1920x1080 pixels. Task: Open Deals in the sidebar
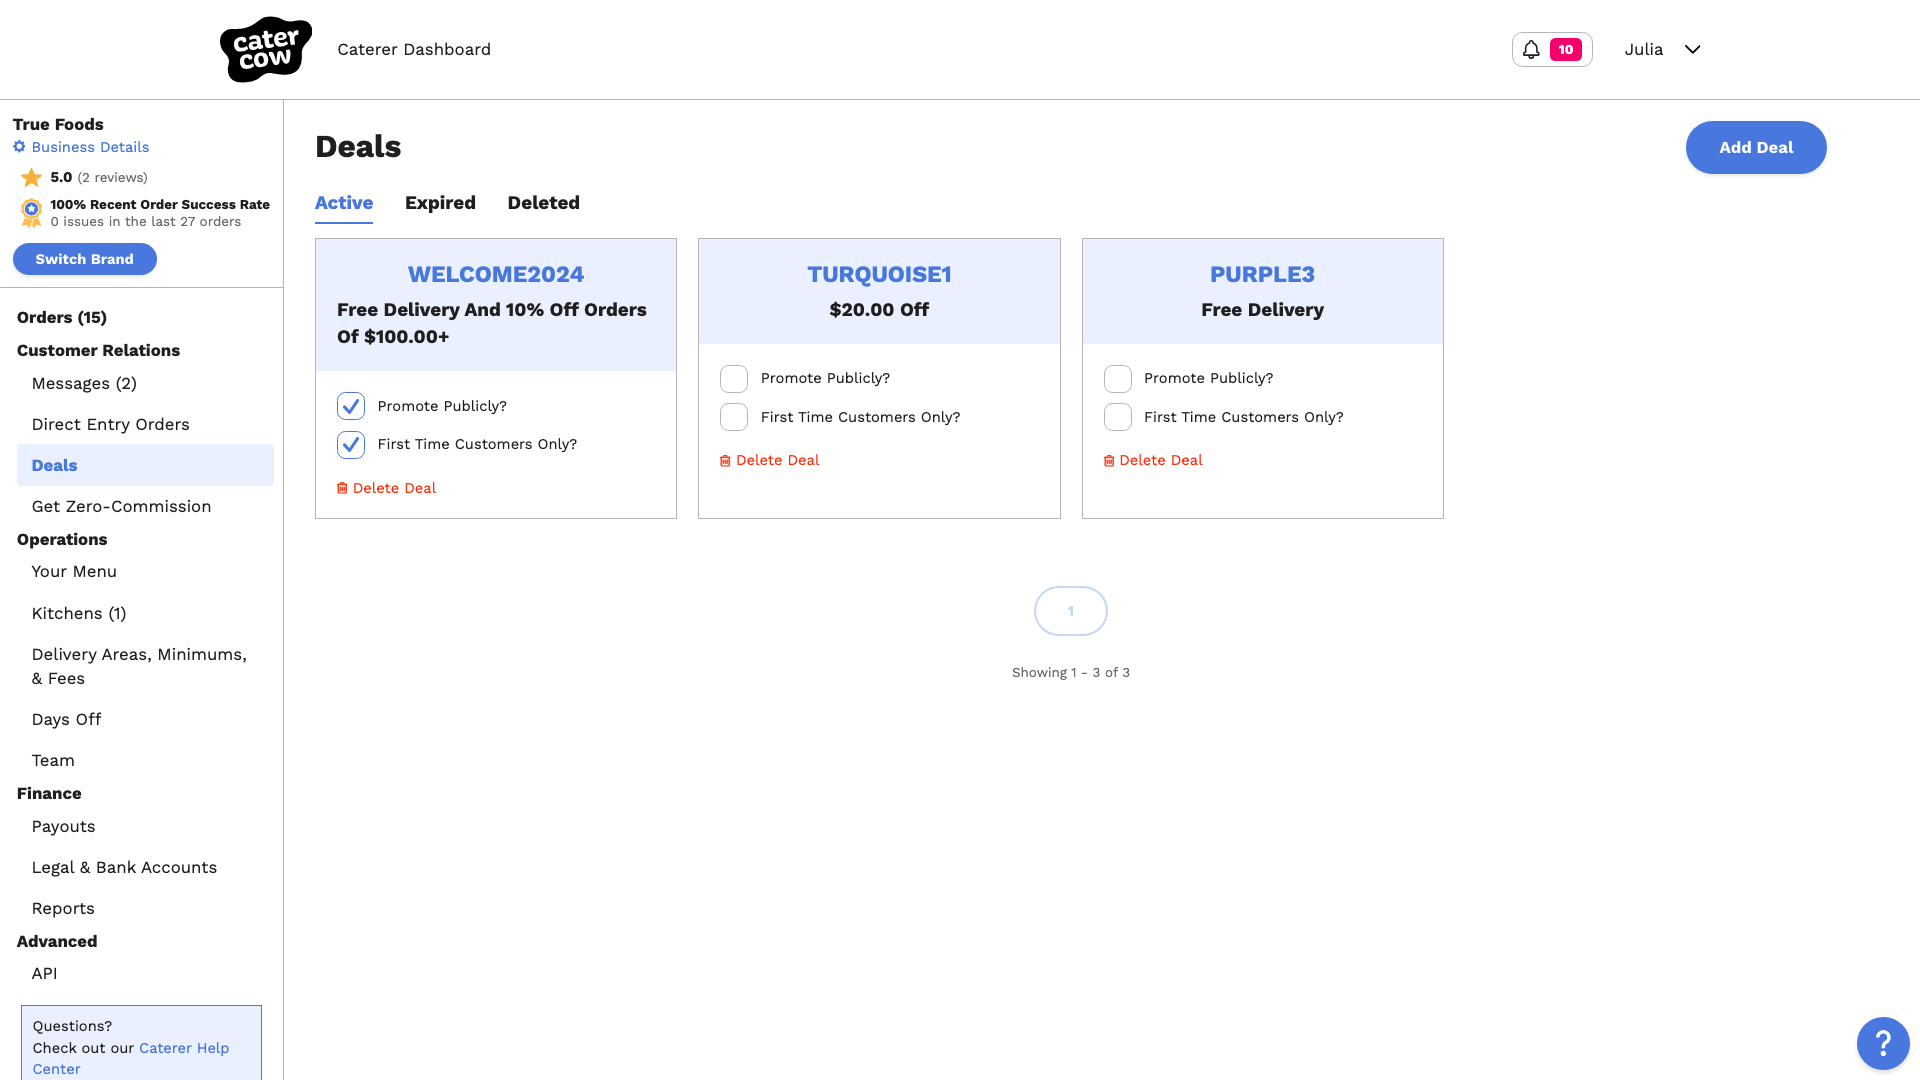point(145,465)
